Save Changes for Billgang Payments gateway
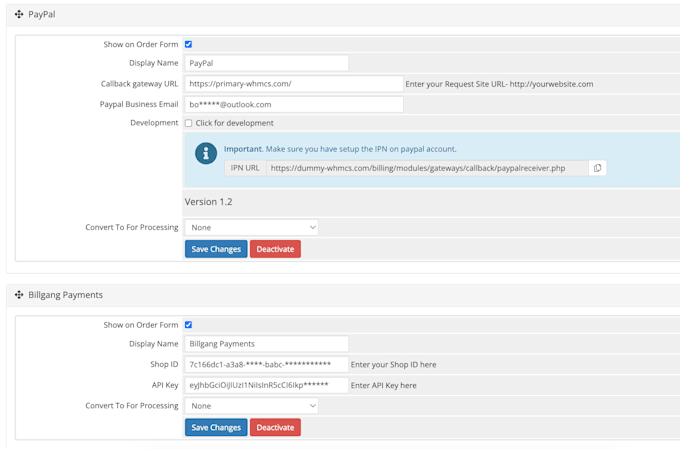This screenshot has height=449, width=680. 216,427
